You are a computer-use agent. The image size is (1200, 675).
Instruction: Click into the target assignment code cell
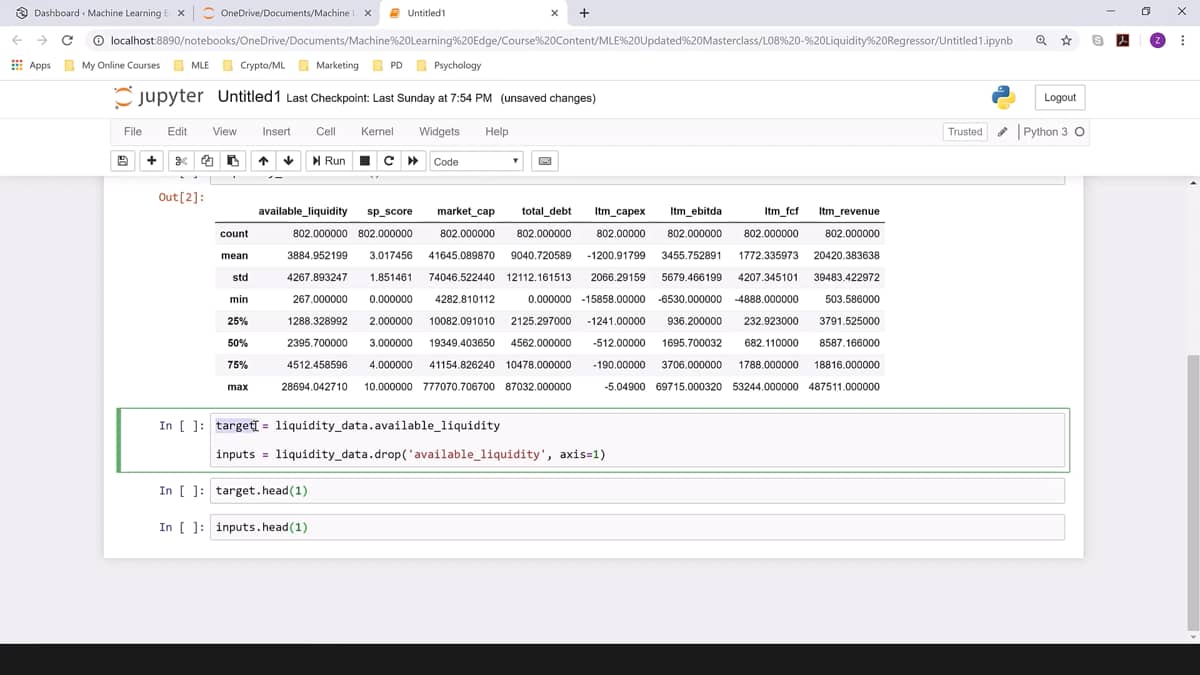(x=639, y=440)
